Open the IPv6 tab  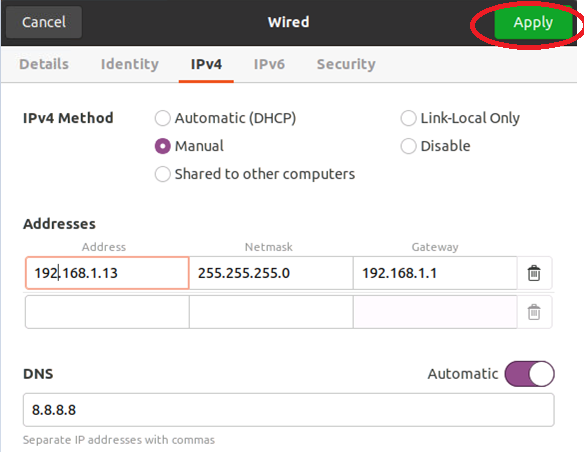click(269, 64)
